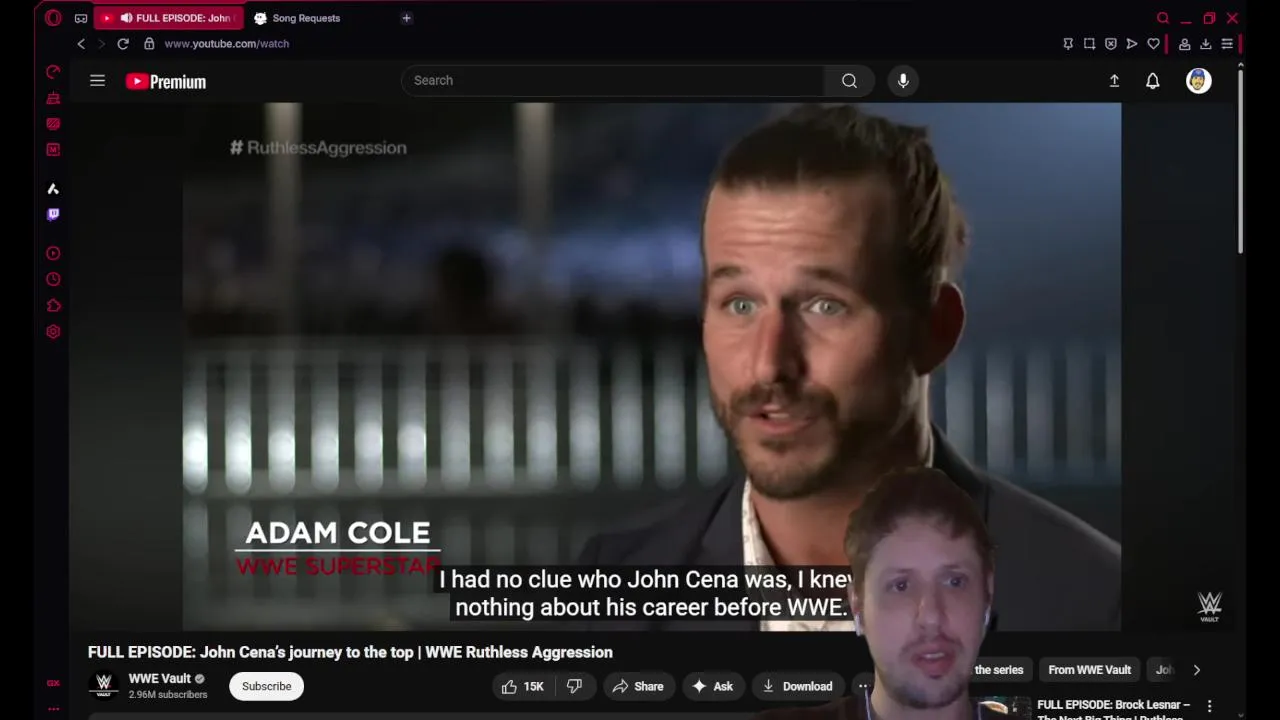Open the workspaces icon beside the tabs

[81, 18]
